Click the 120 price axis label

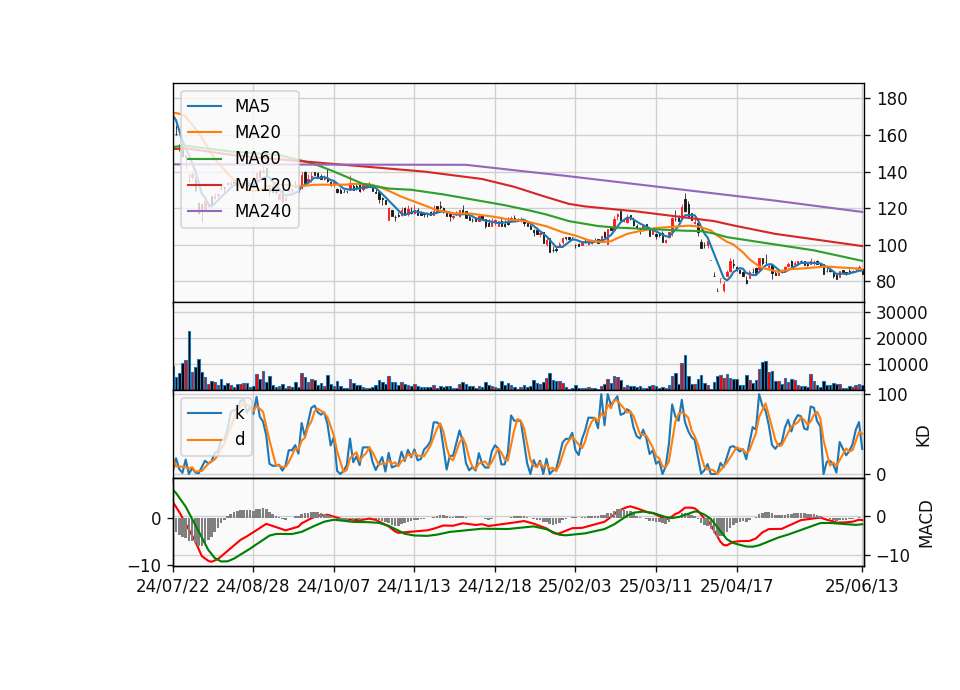[892, 209]
